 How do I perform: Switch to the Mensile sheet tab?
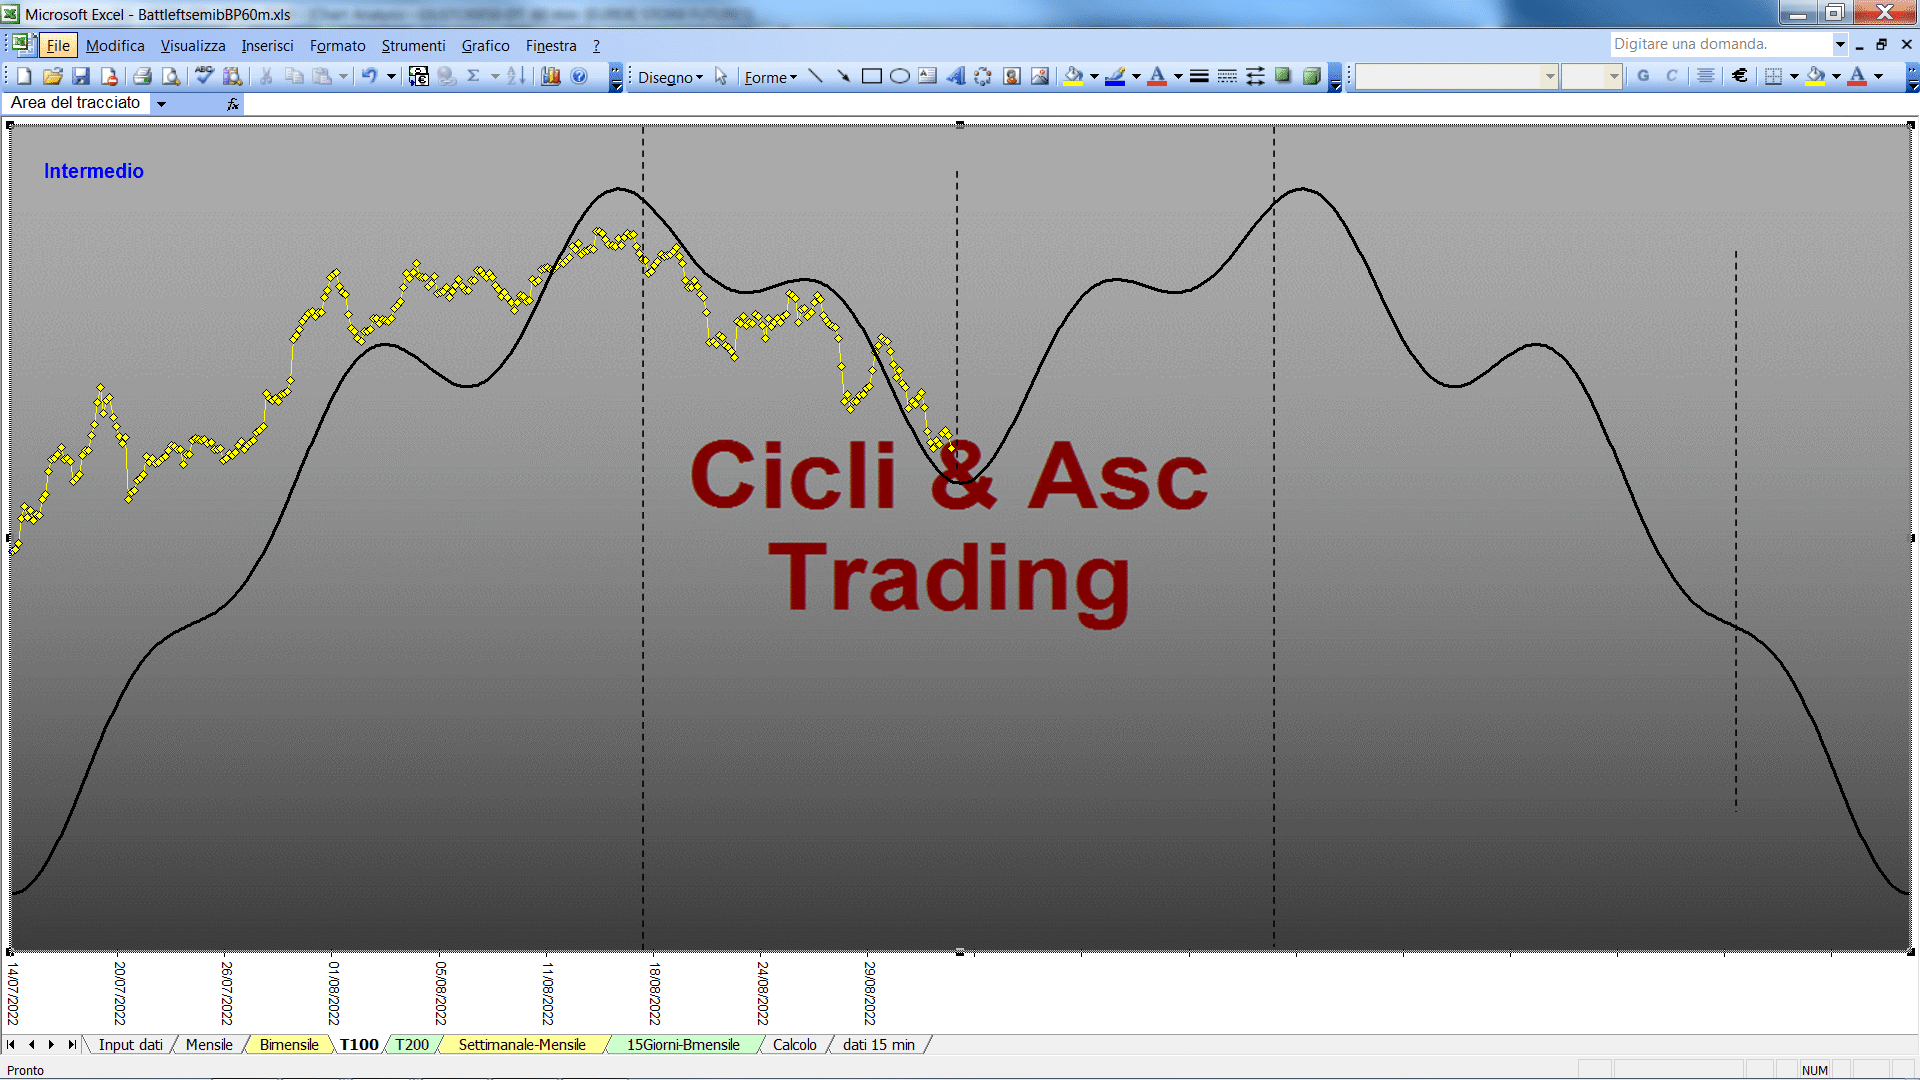coord(209,1044)
